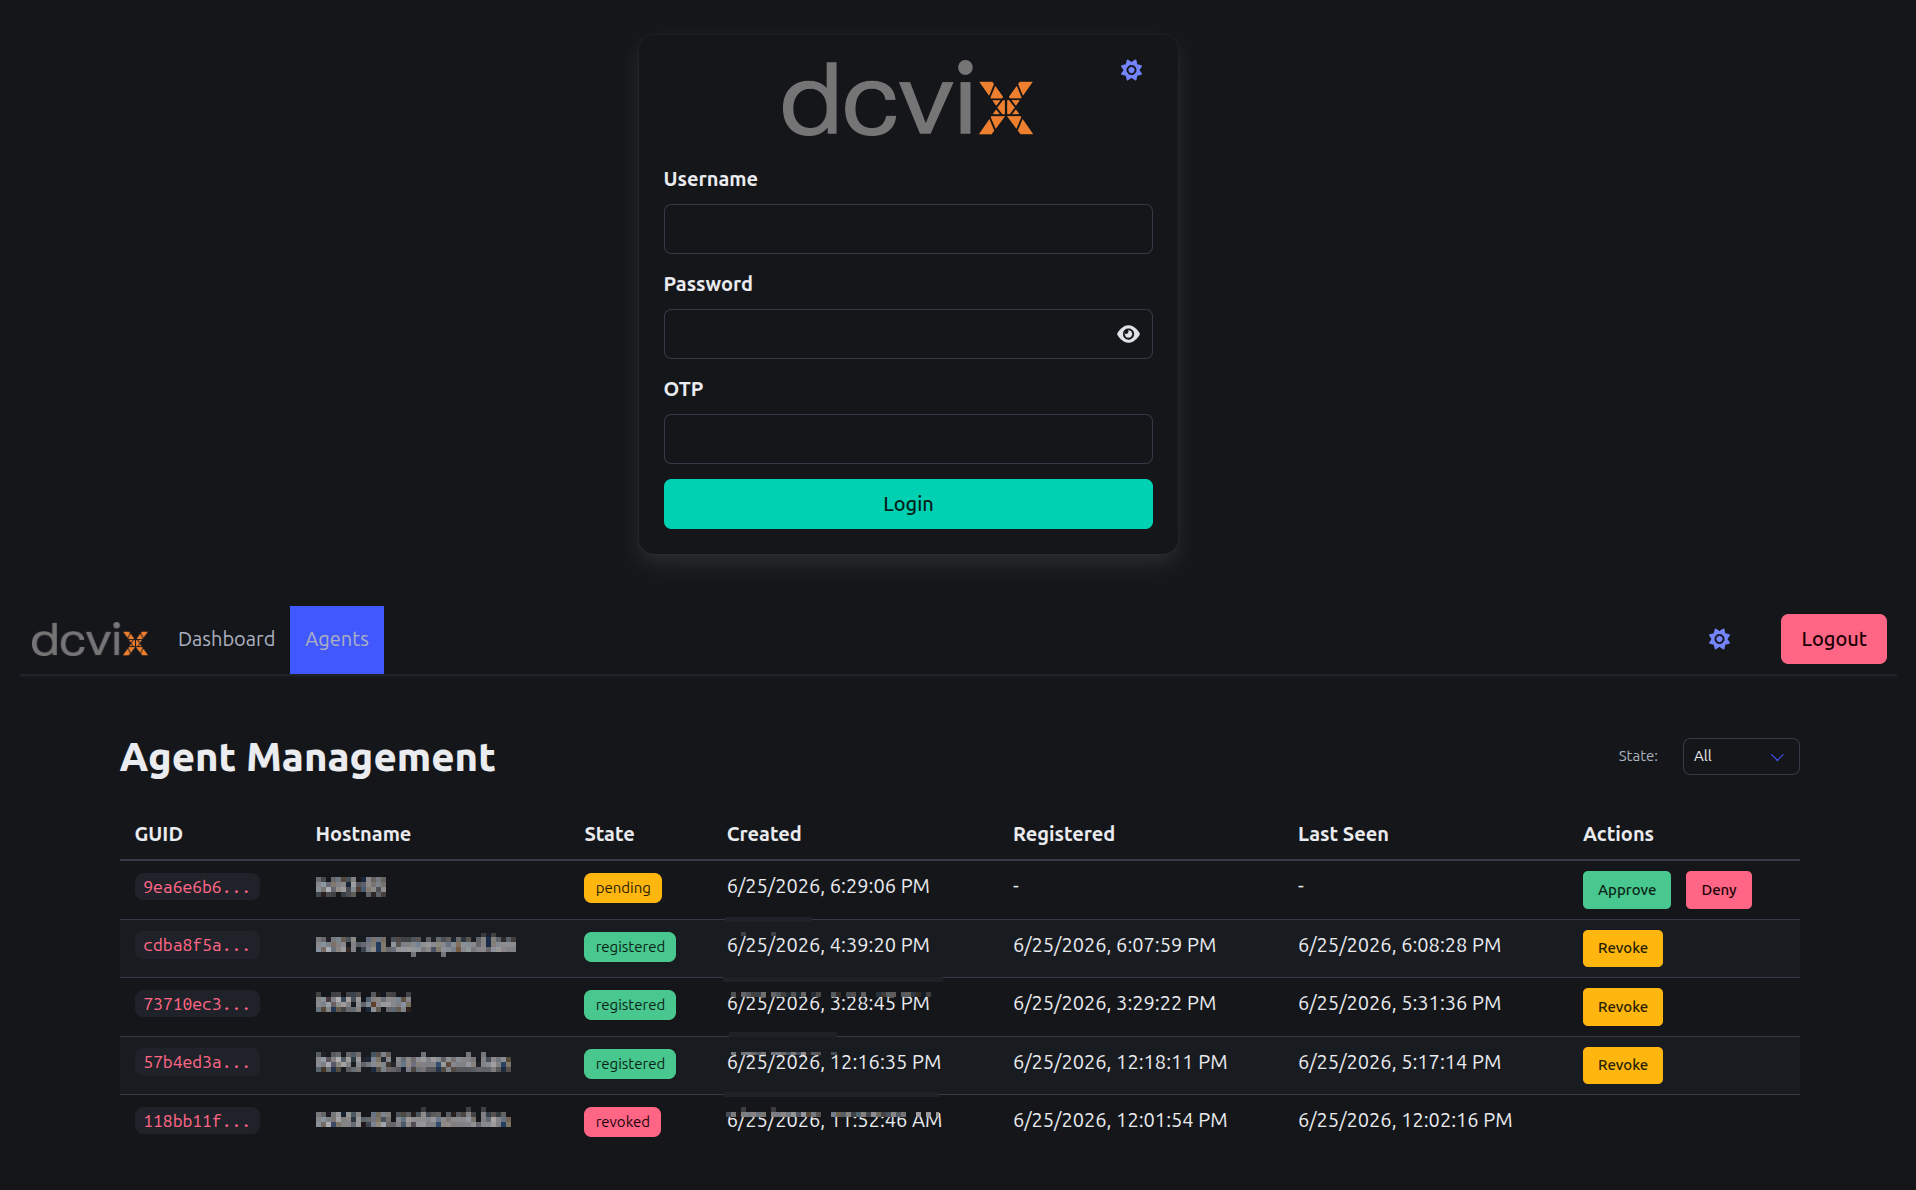
Task: Expand the State filter dropdown
Action: click(1740, 756)
